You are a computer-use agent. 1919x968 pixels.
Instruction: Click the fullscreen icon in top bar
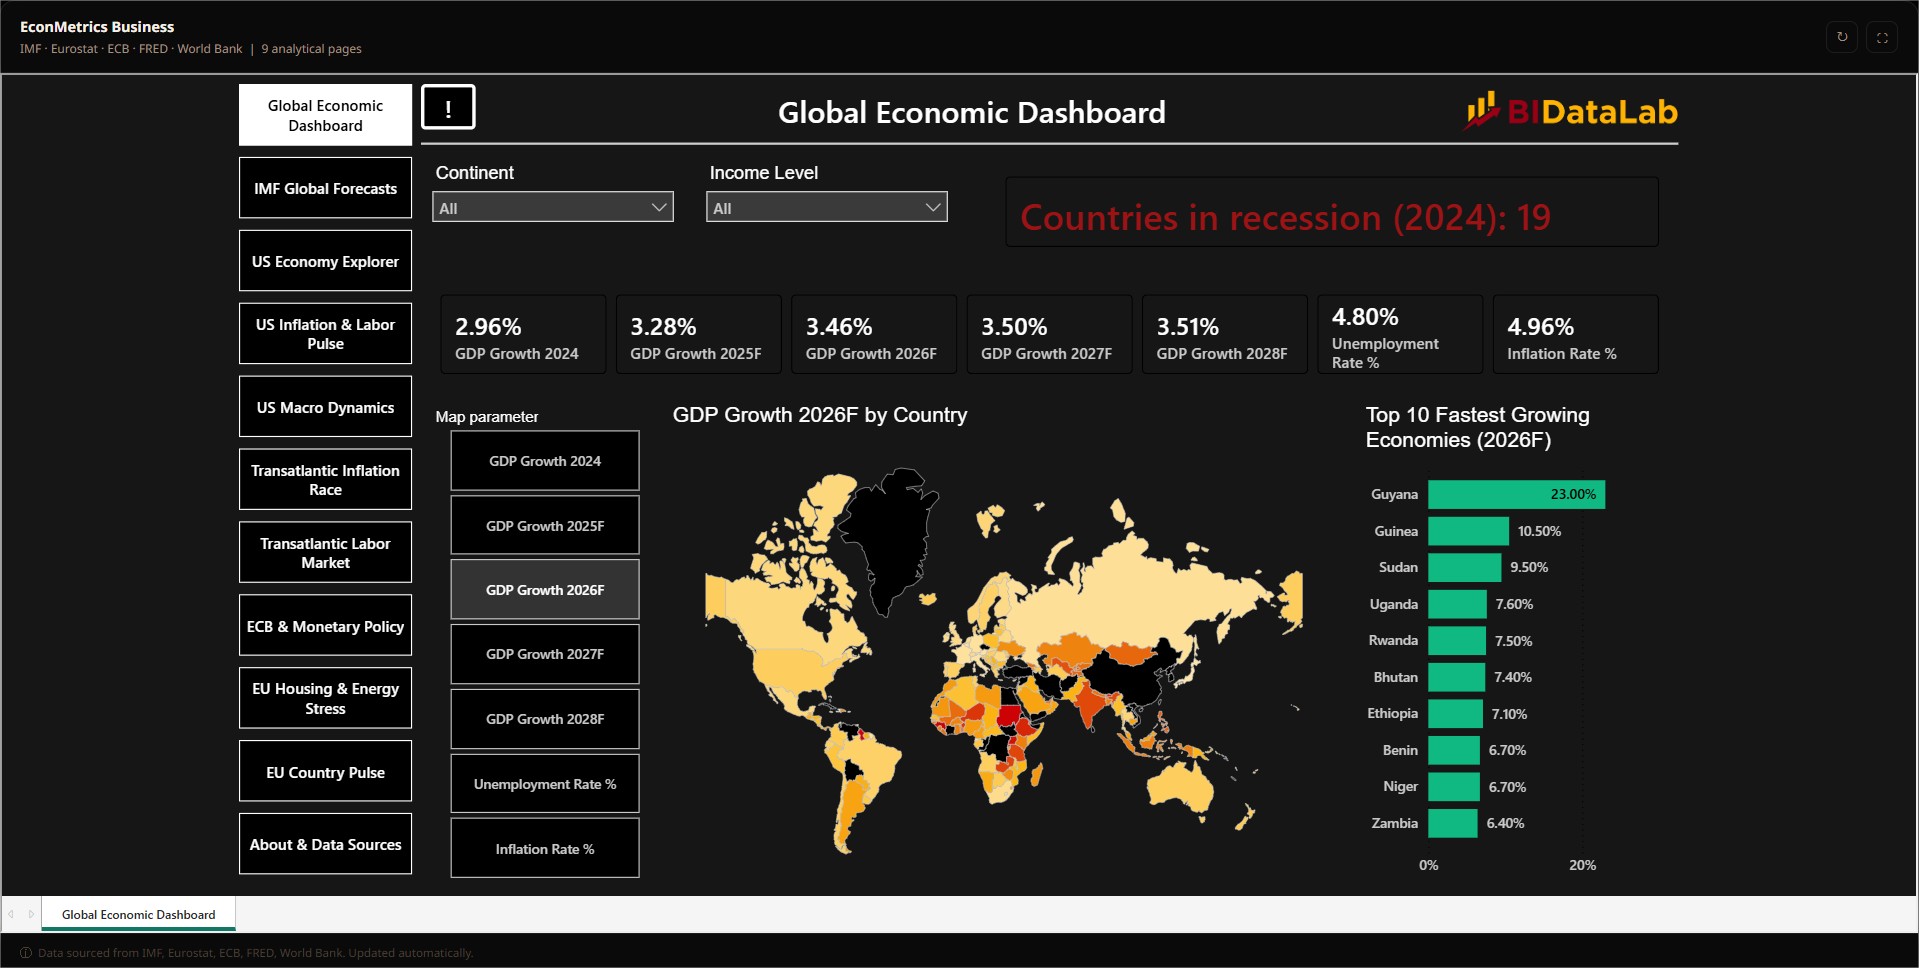1882,37
